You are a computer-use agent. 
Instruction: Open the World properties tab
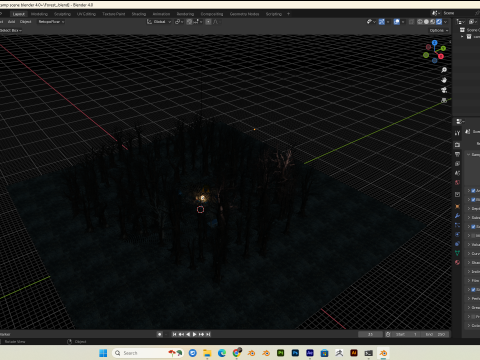click(x=457, y=182)
